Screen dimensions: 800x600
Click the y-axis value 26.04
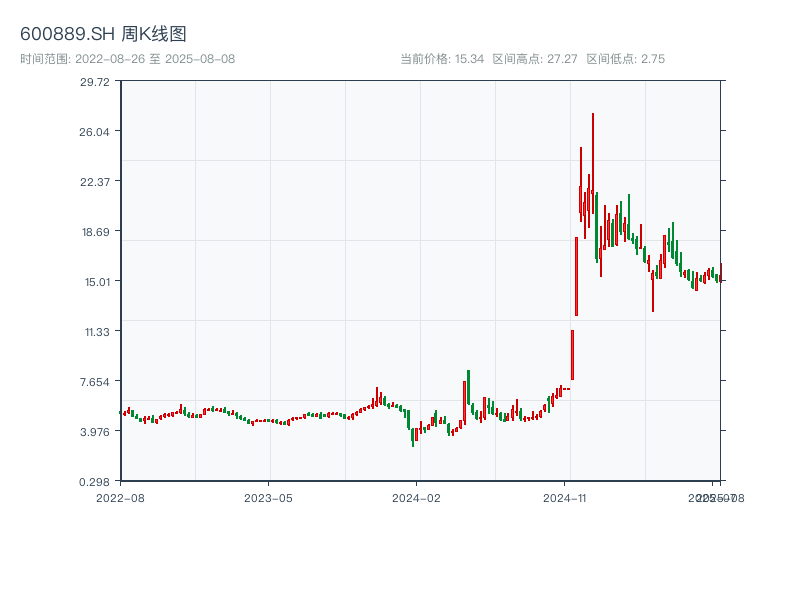pos(94,132)
